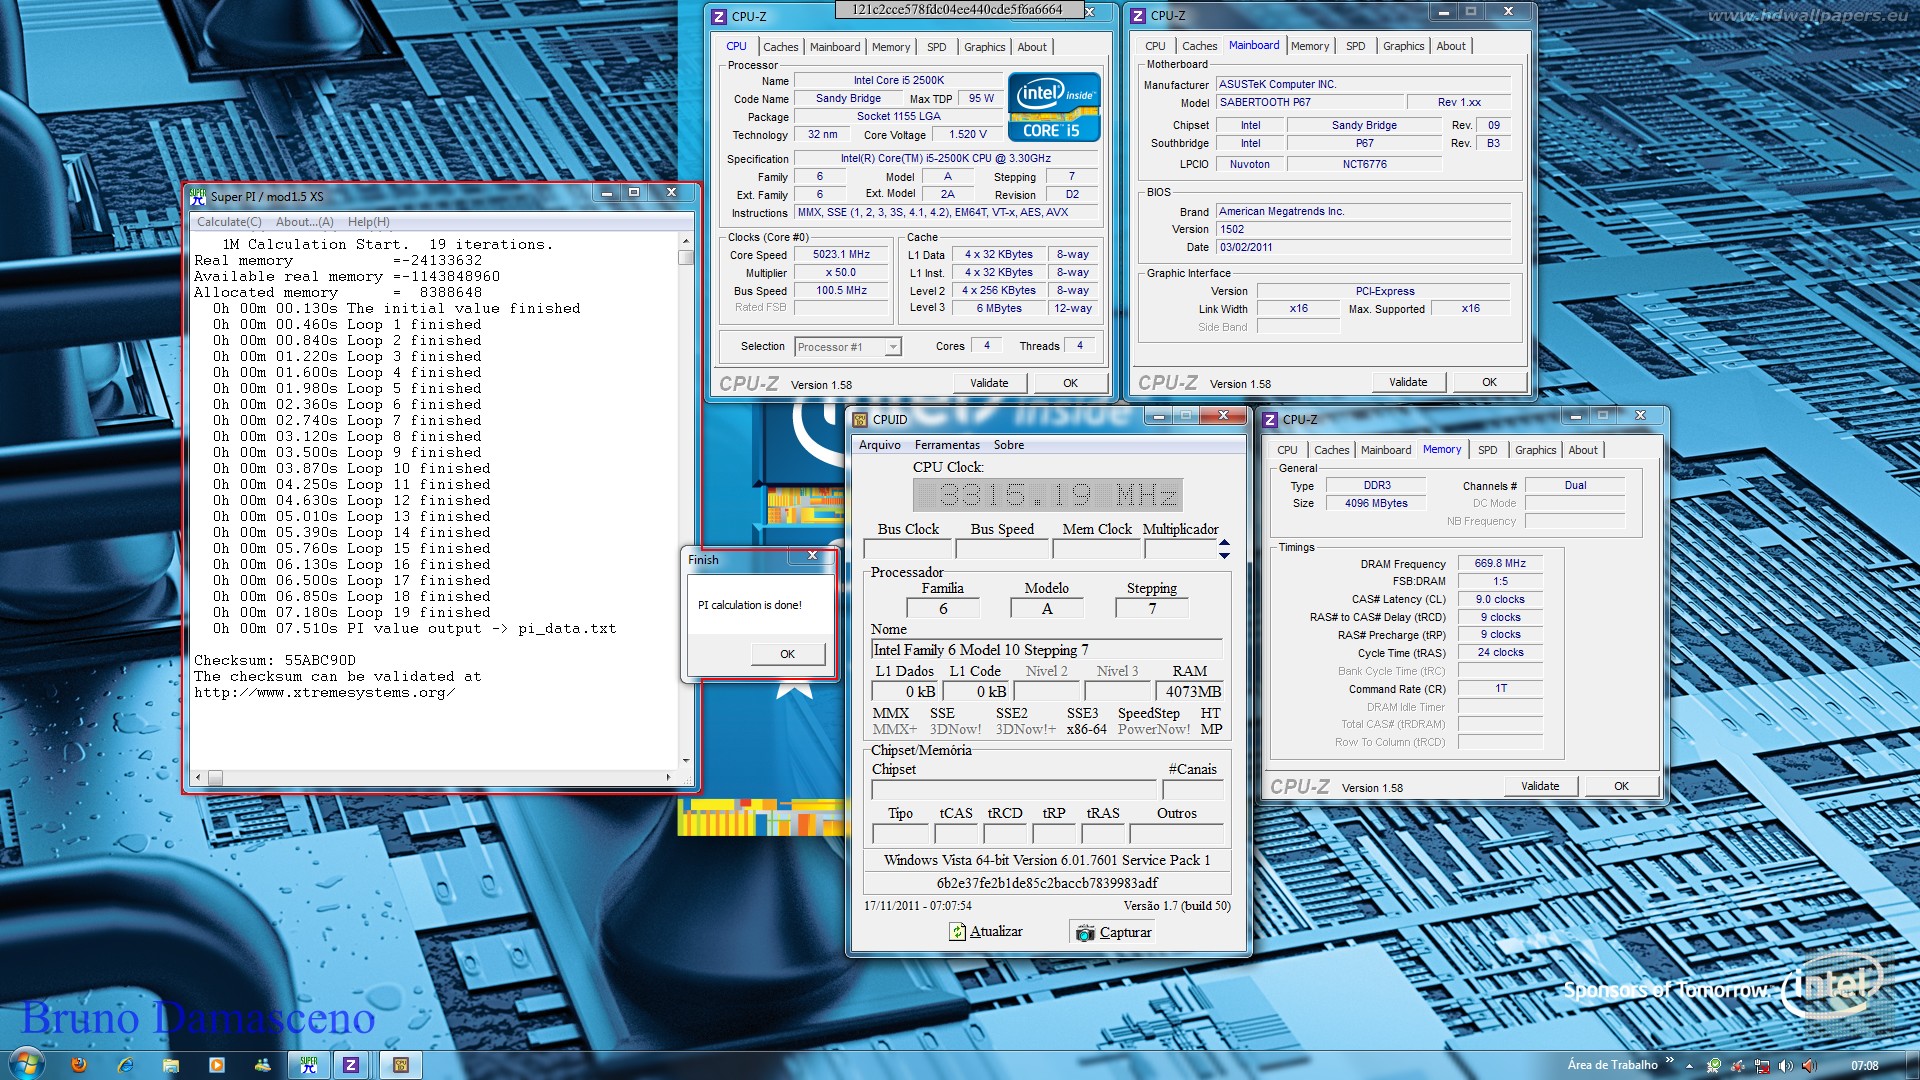Show hidden tray icons arrow
This screenshot has width=1920, height=1080.
(1689, 1066)
